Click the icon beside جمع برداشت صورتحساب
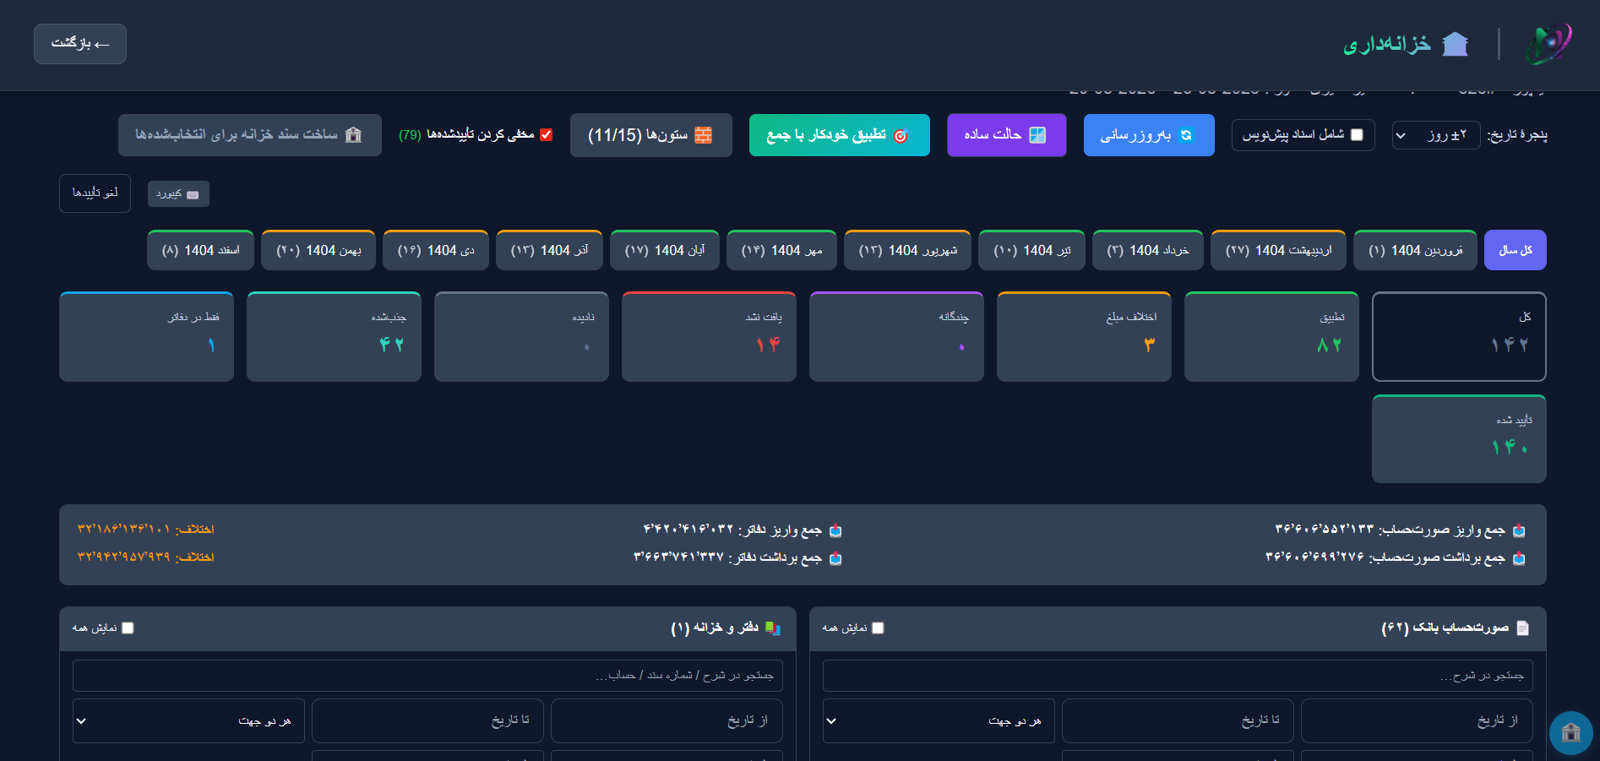The width and height of the screenshot is (1600, 761). (1519, 558)
